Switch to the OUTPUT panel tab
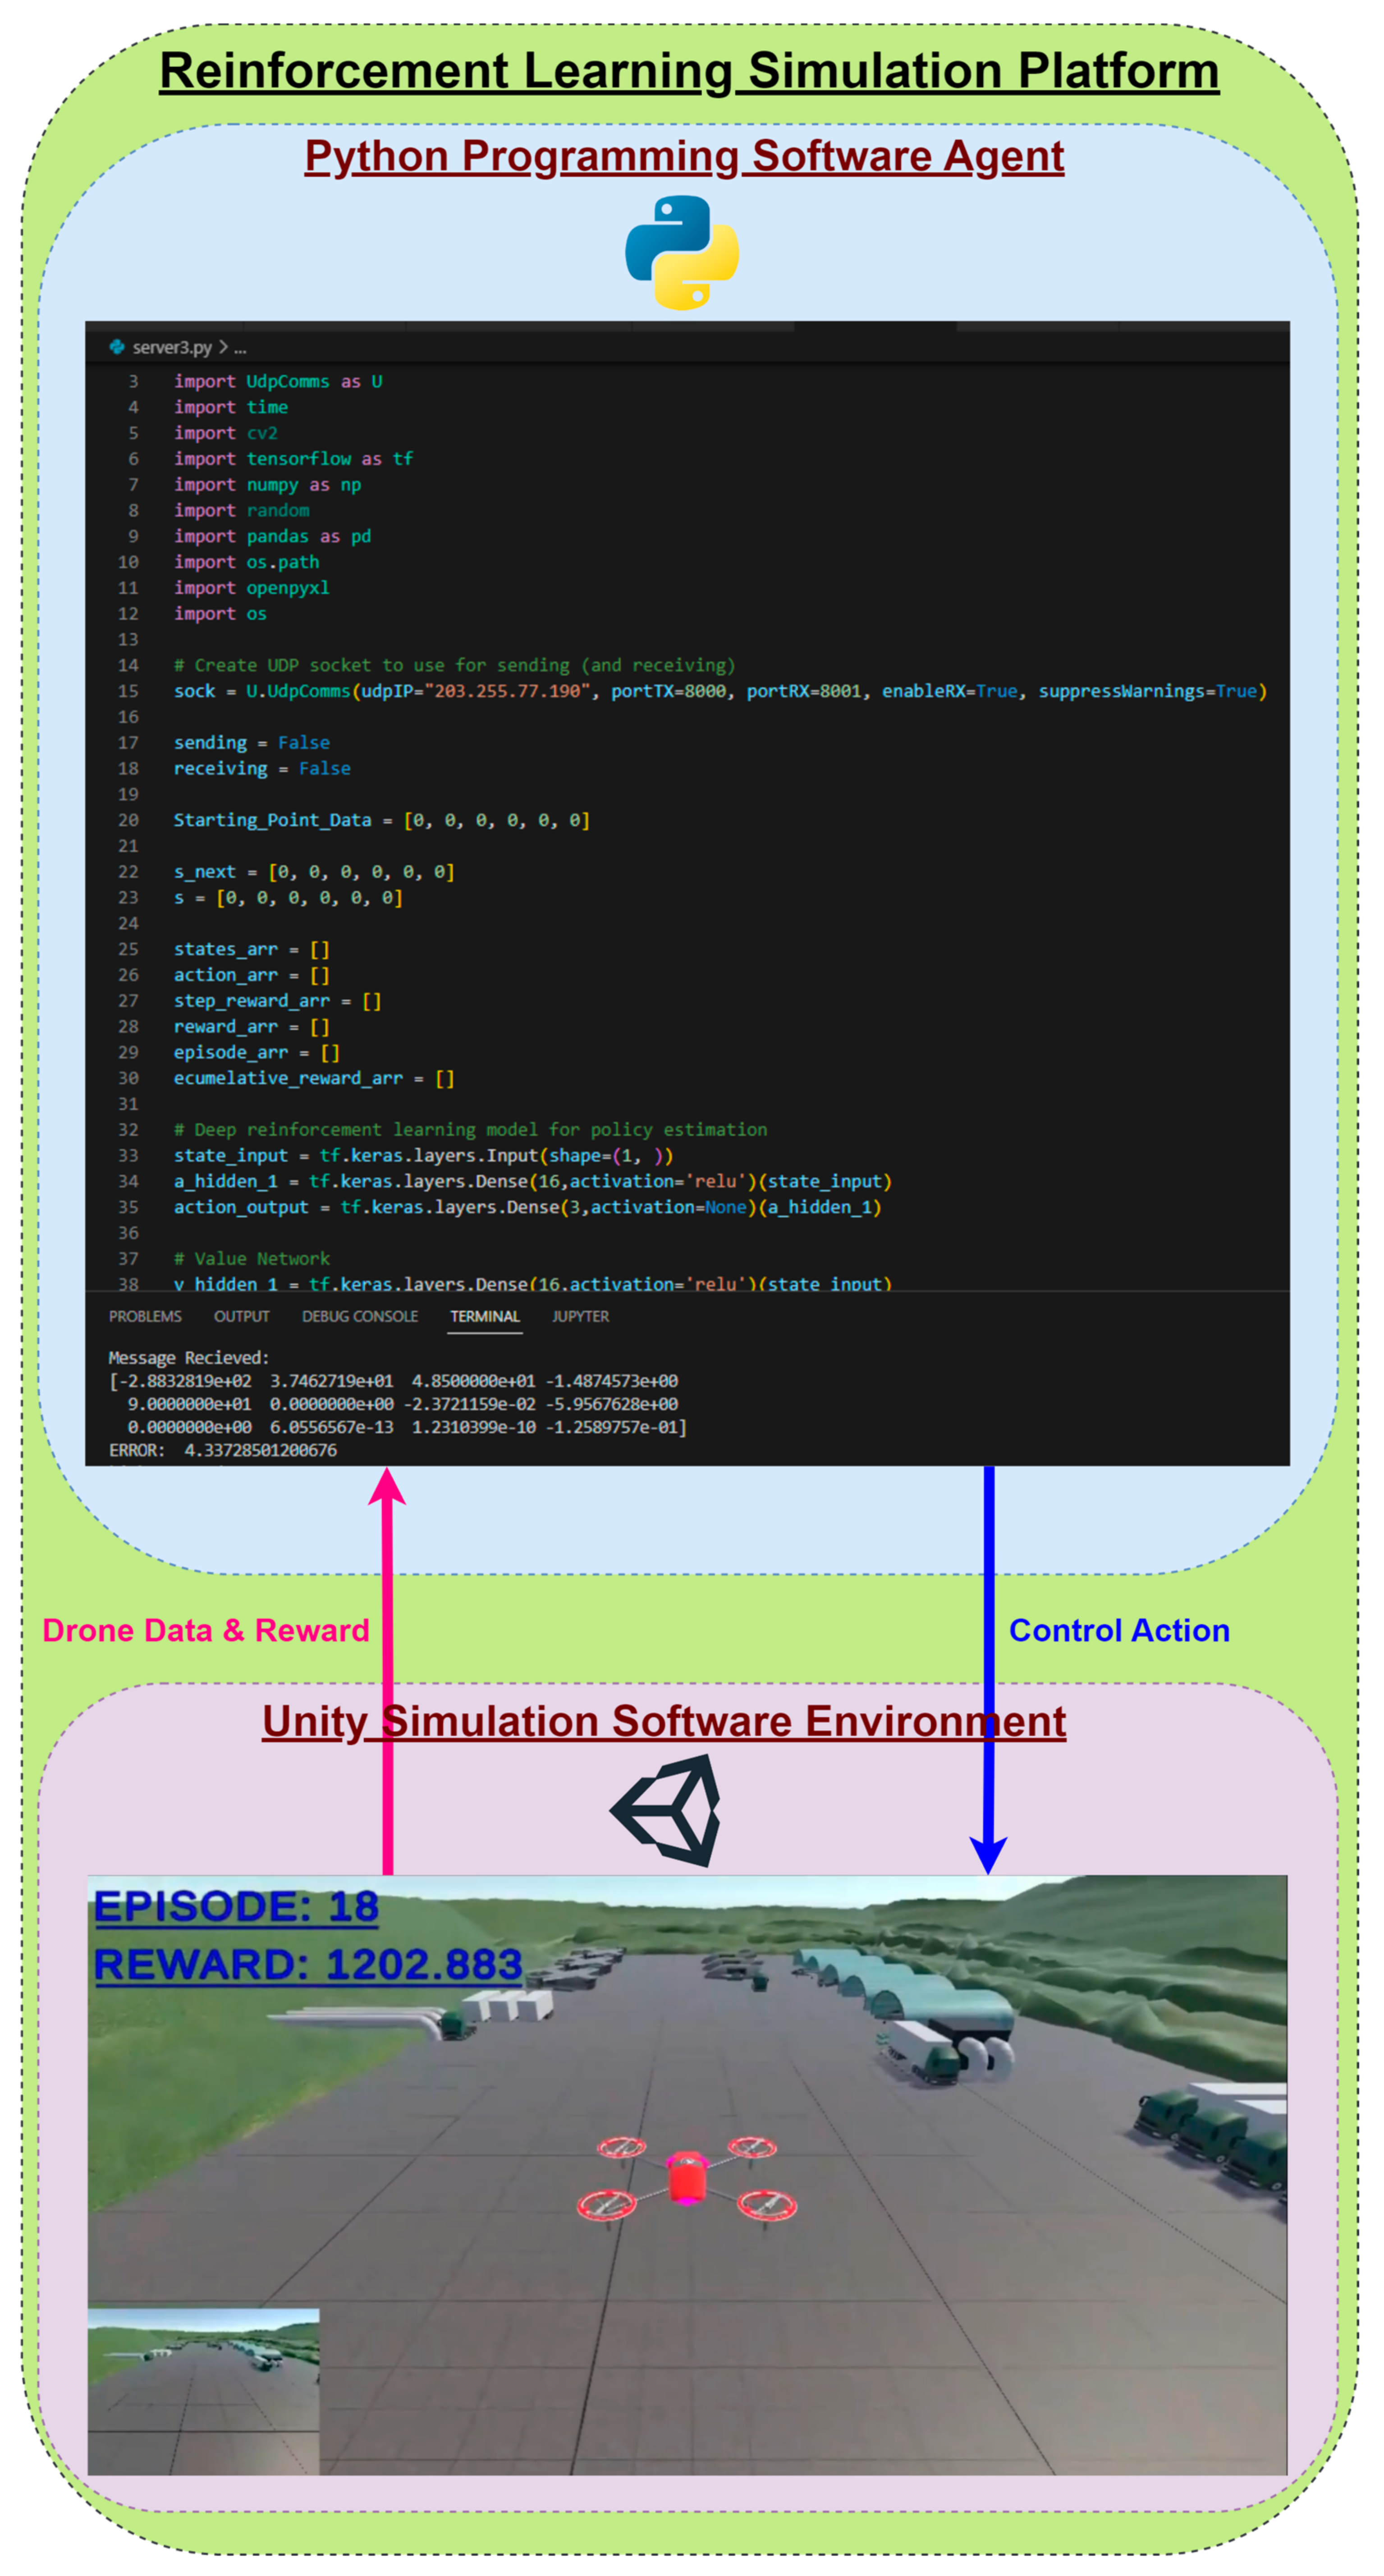 point(241,1316)
